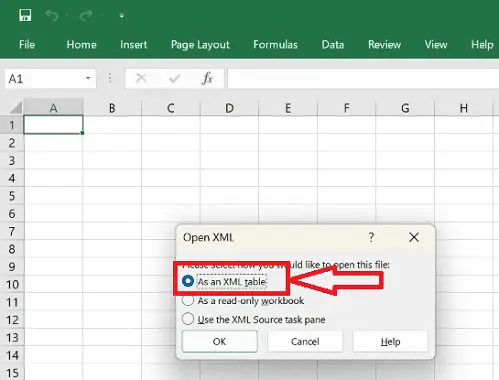Screen dimensions: 499x380
Task: Select column E header
Action: click(x=288, y=108)
